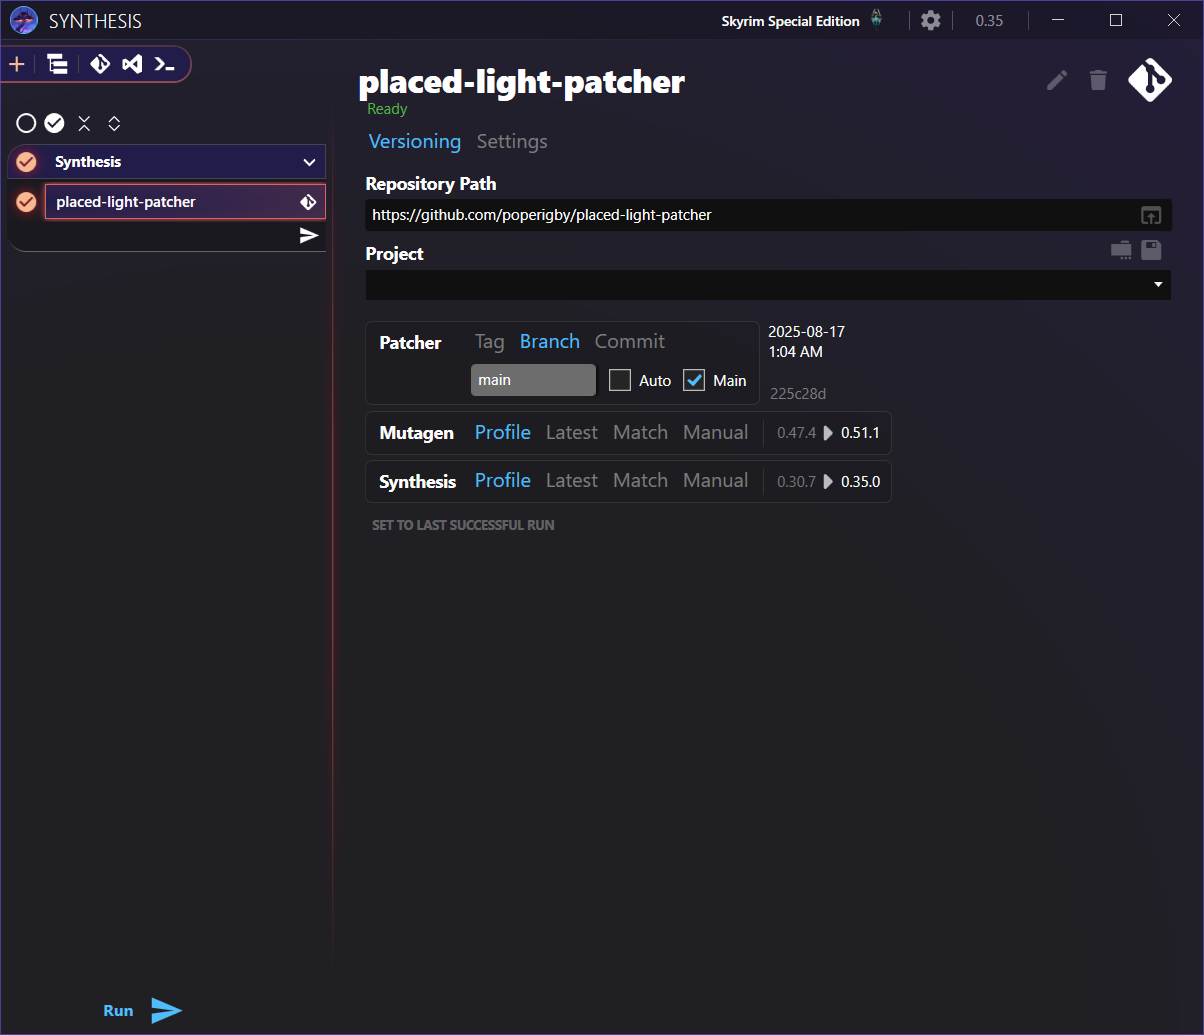1204x1035 pixels.
Task: Uncheck the Main branch checkbox
Action: click(x=694, y=380)
